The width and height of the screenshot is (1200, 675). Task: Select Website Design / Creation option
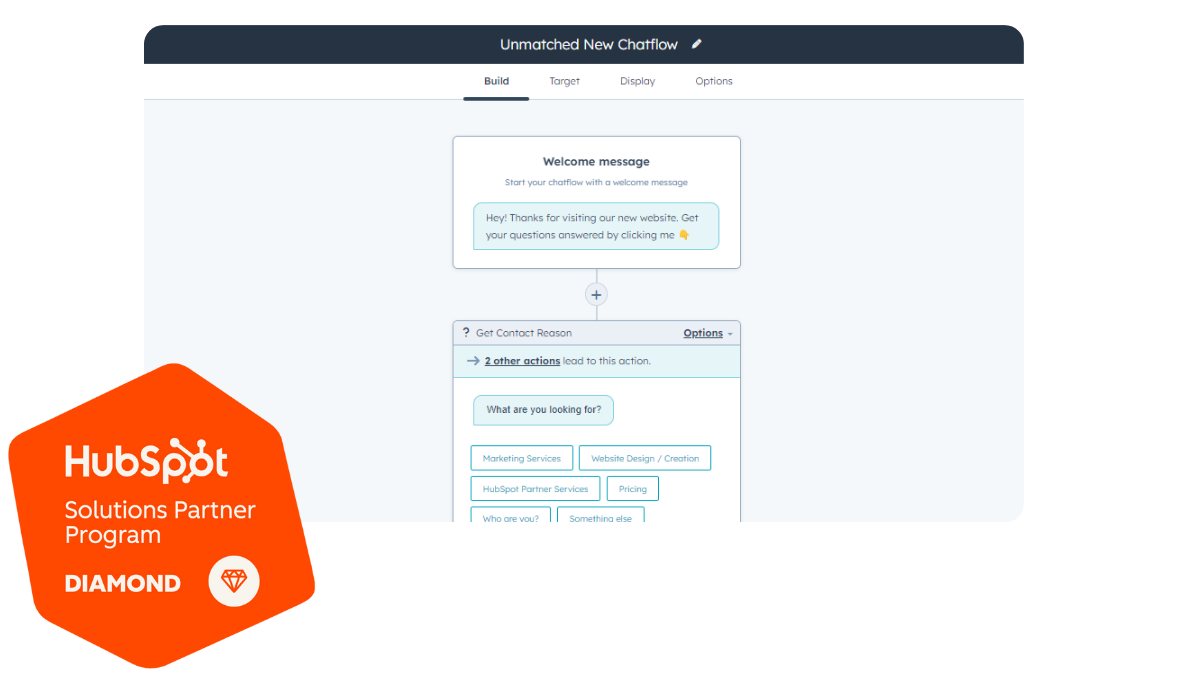pyautogui.click(x=645, y=458)
